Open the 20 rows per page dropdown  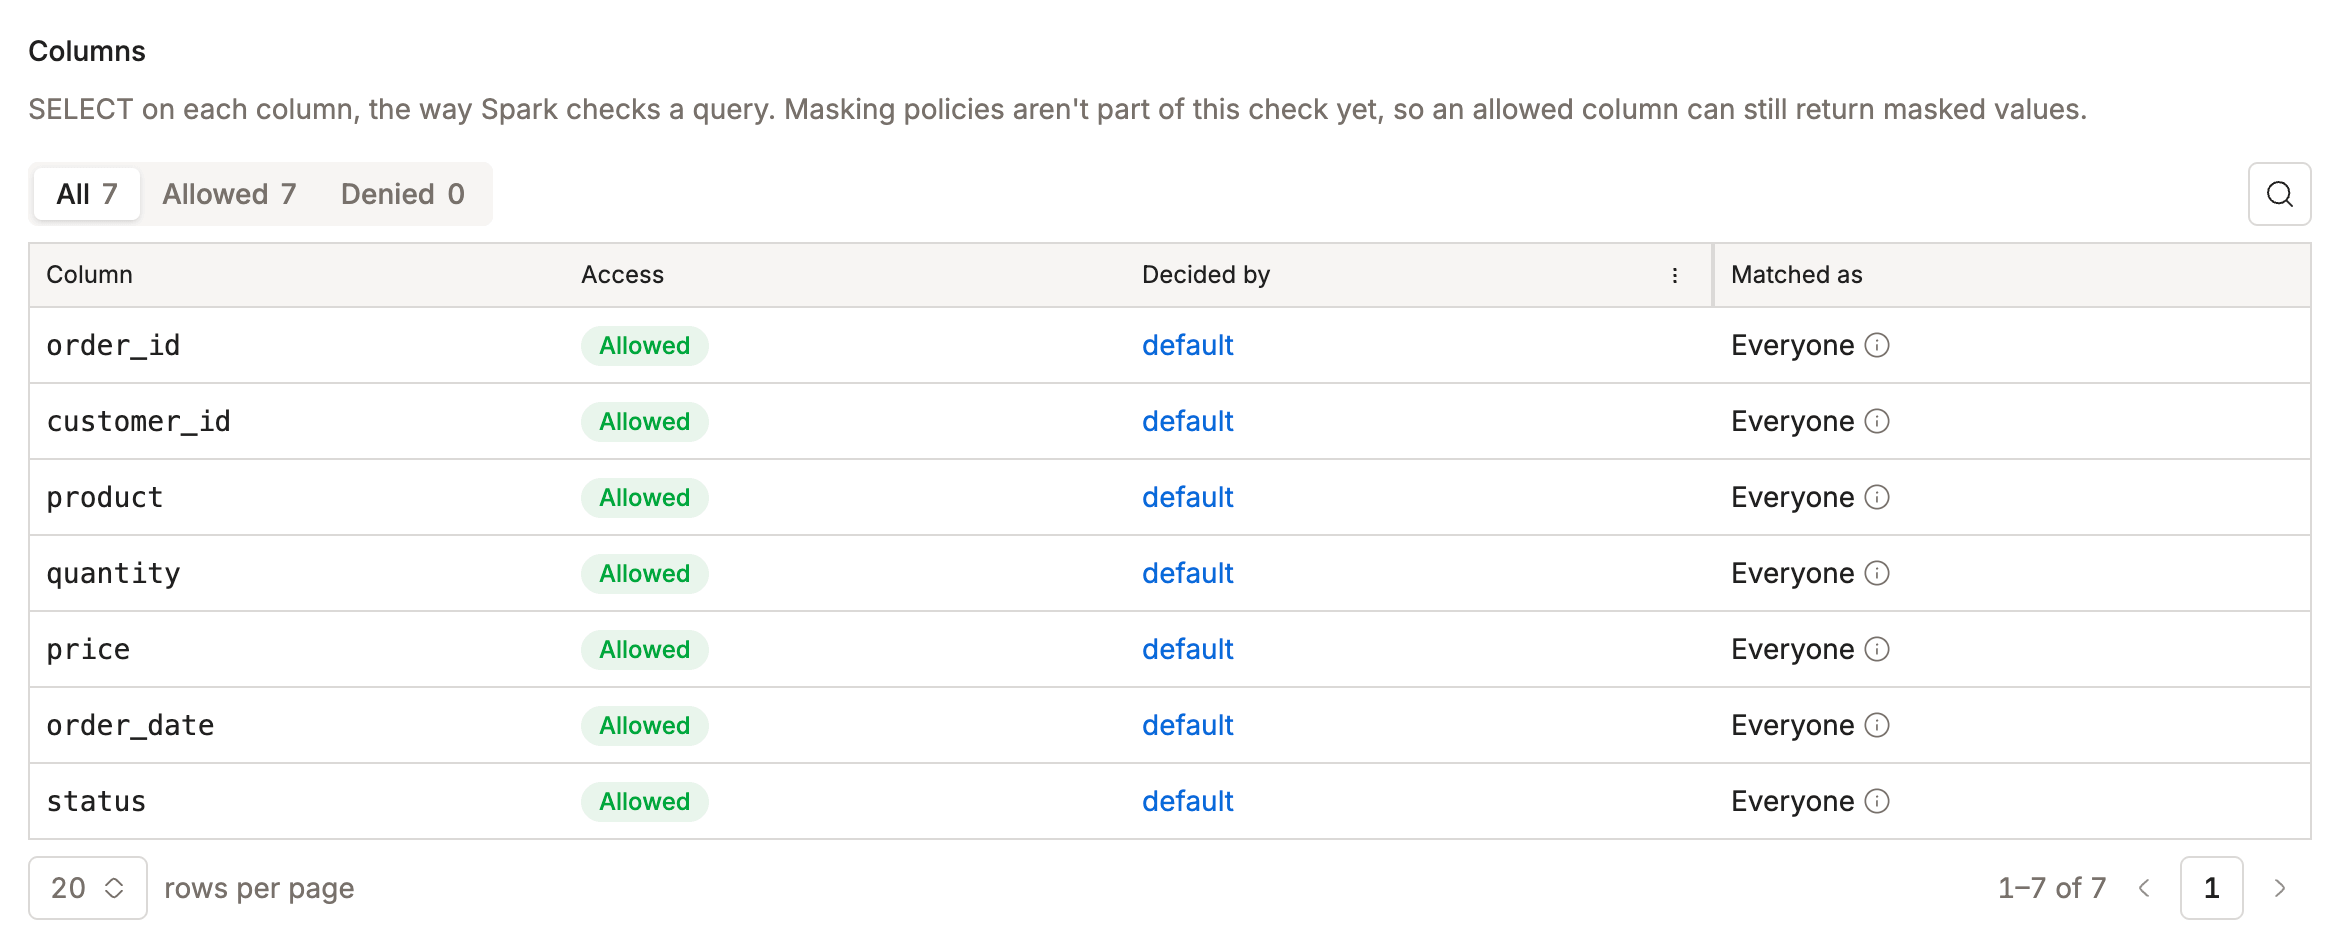[88, 888]
